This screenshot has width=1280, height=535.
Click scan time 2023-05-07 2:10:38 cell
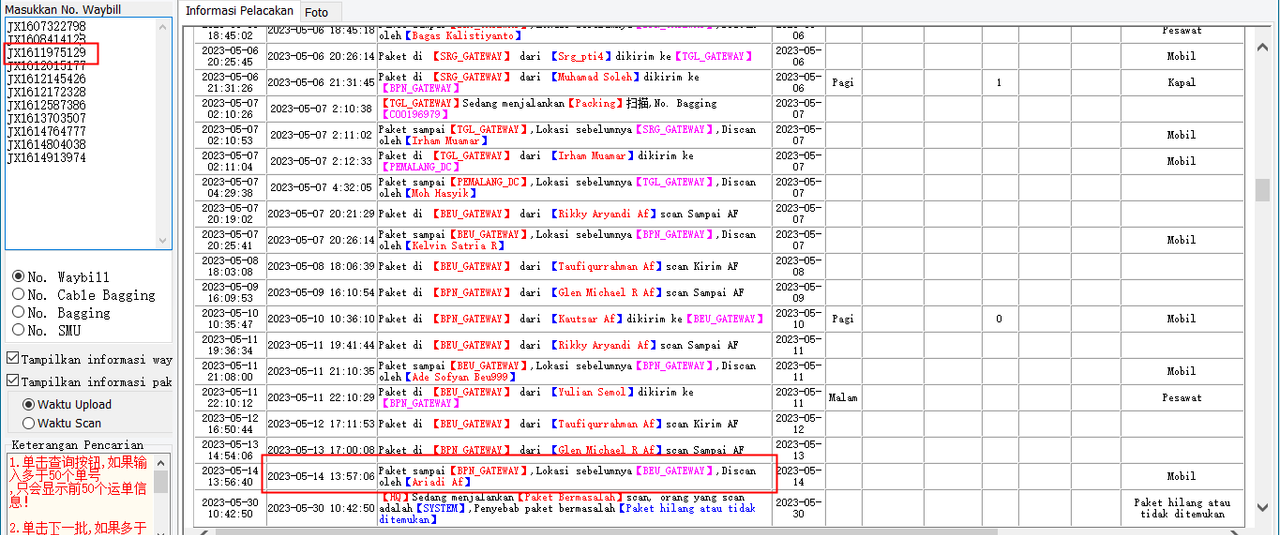point(322,108)
